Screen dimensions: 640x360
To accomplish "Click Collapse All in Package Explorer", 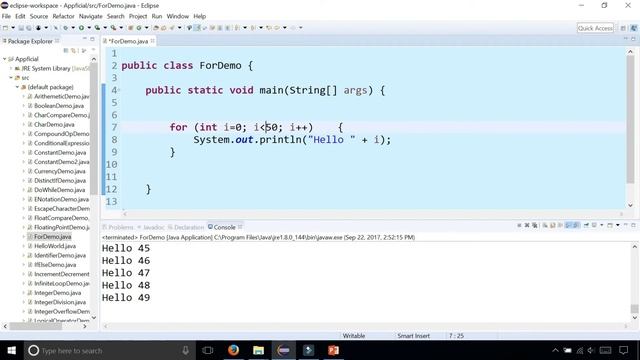I will click(x=66, y=50).
